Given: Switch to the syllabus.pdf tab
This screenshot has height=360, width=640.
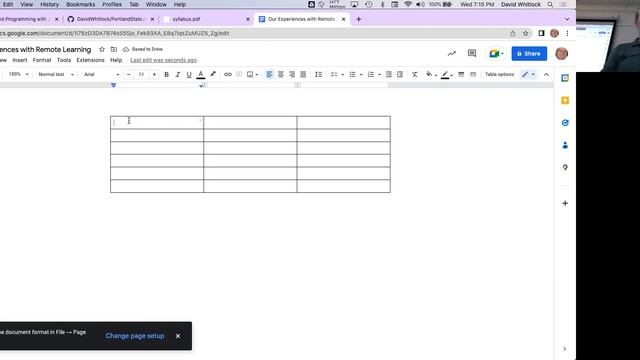Looking at the screenshot, I should [206, 19].
